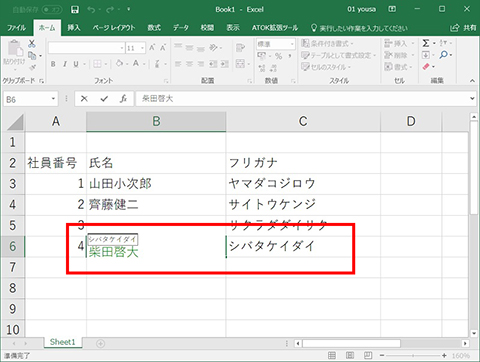Click the Increase Indent icon

point(225,63)
